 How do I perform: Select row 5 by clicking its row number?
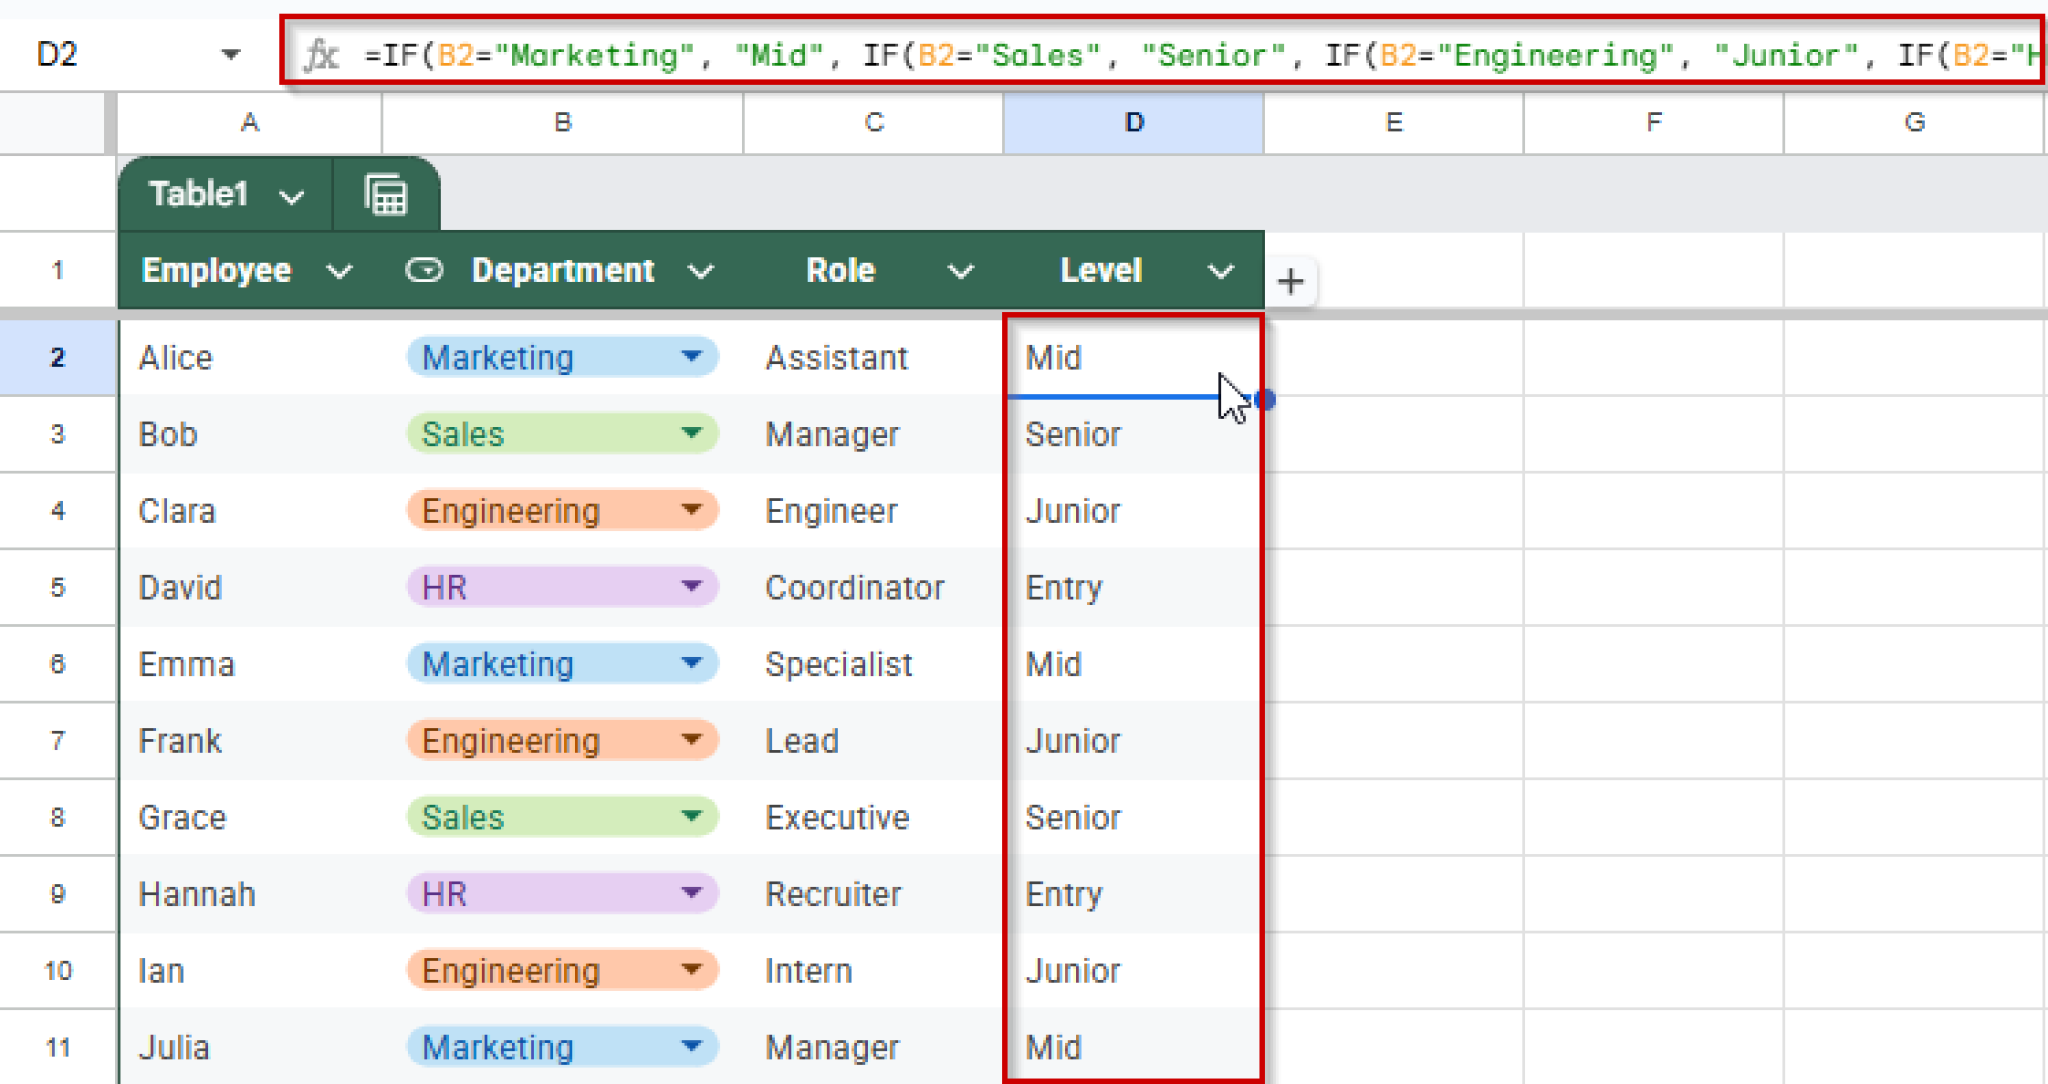(x=57, y=587)
